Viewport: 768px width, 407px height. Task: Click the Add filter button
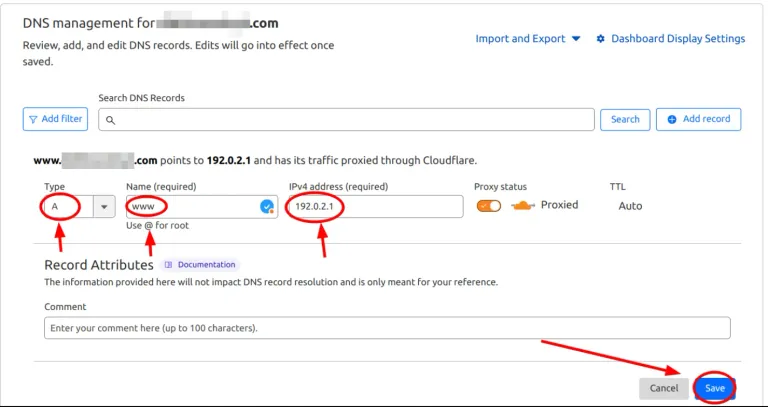(55, 119)
